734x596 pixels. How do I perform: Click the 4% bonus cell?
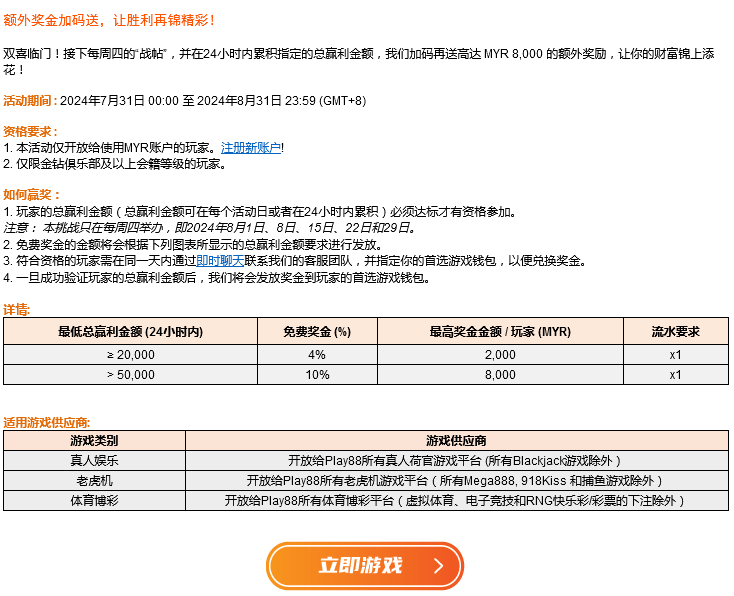[317, 355]
